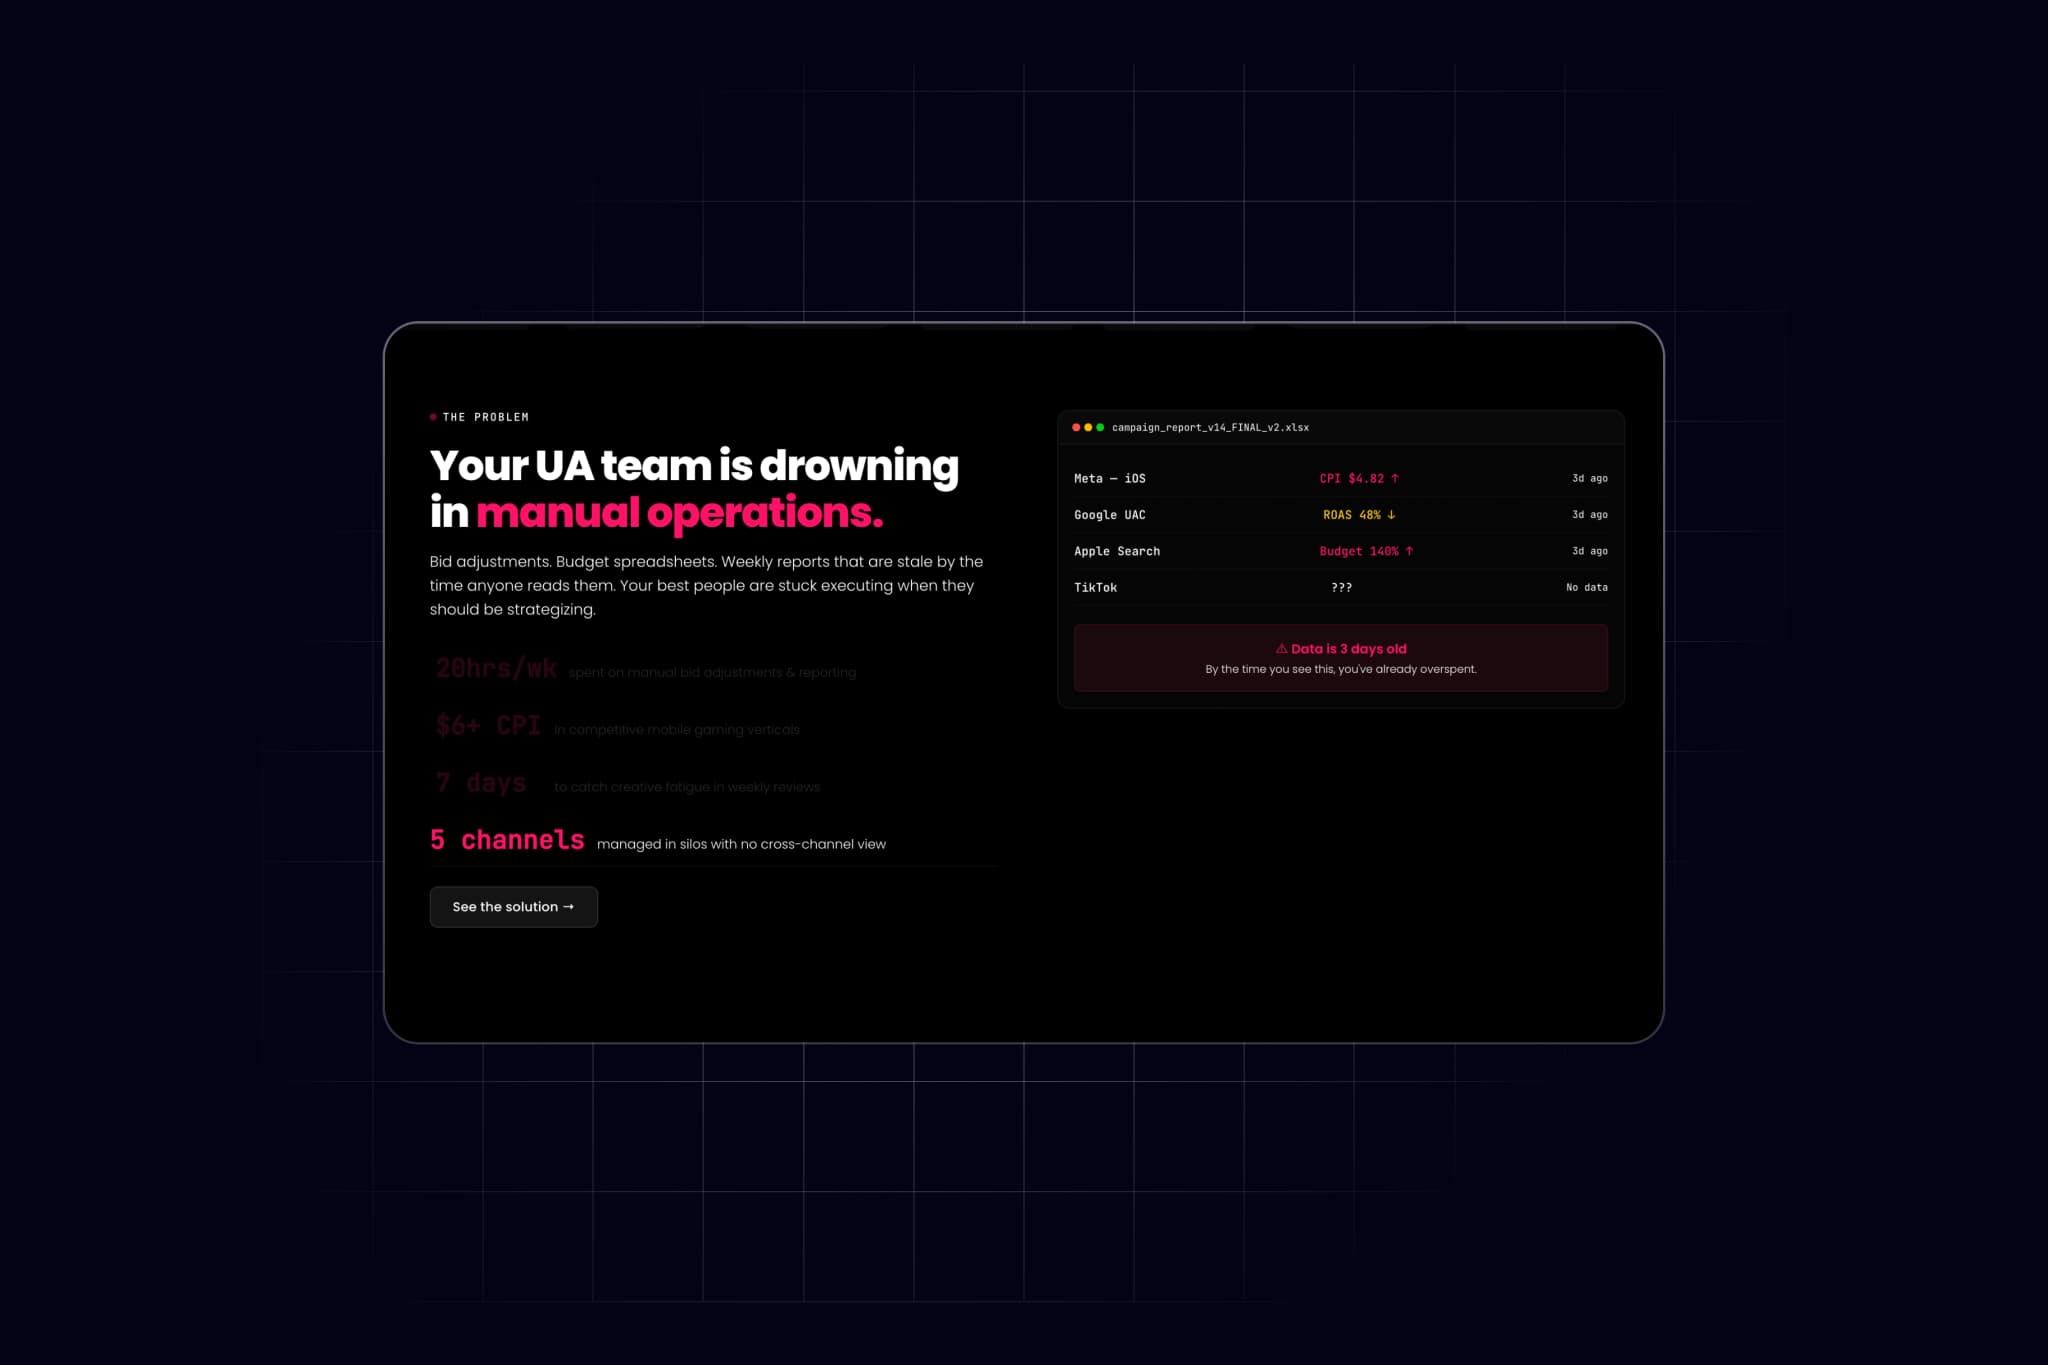Click the 5 channels statistic
Image resolution: width=2048 pixels, height=1365 pixels.
507,840
